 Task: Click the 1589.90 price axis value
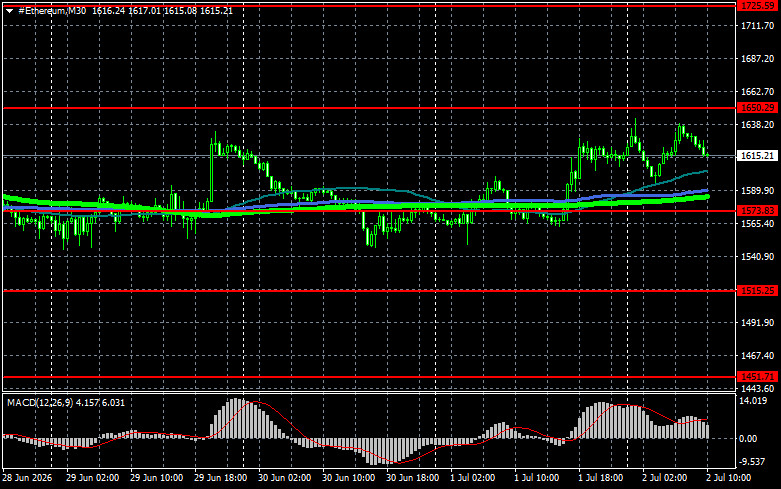tap(758, 191)
